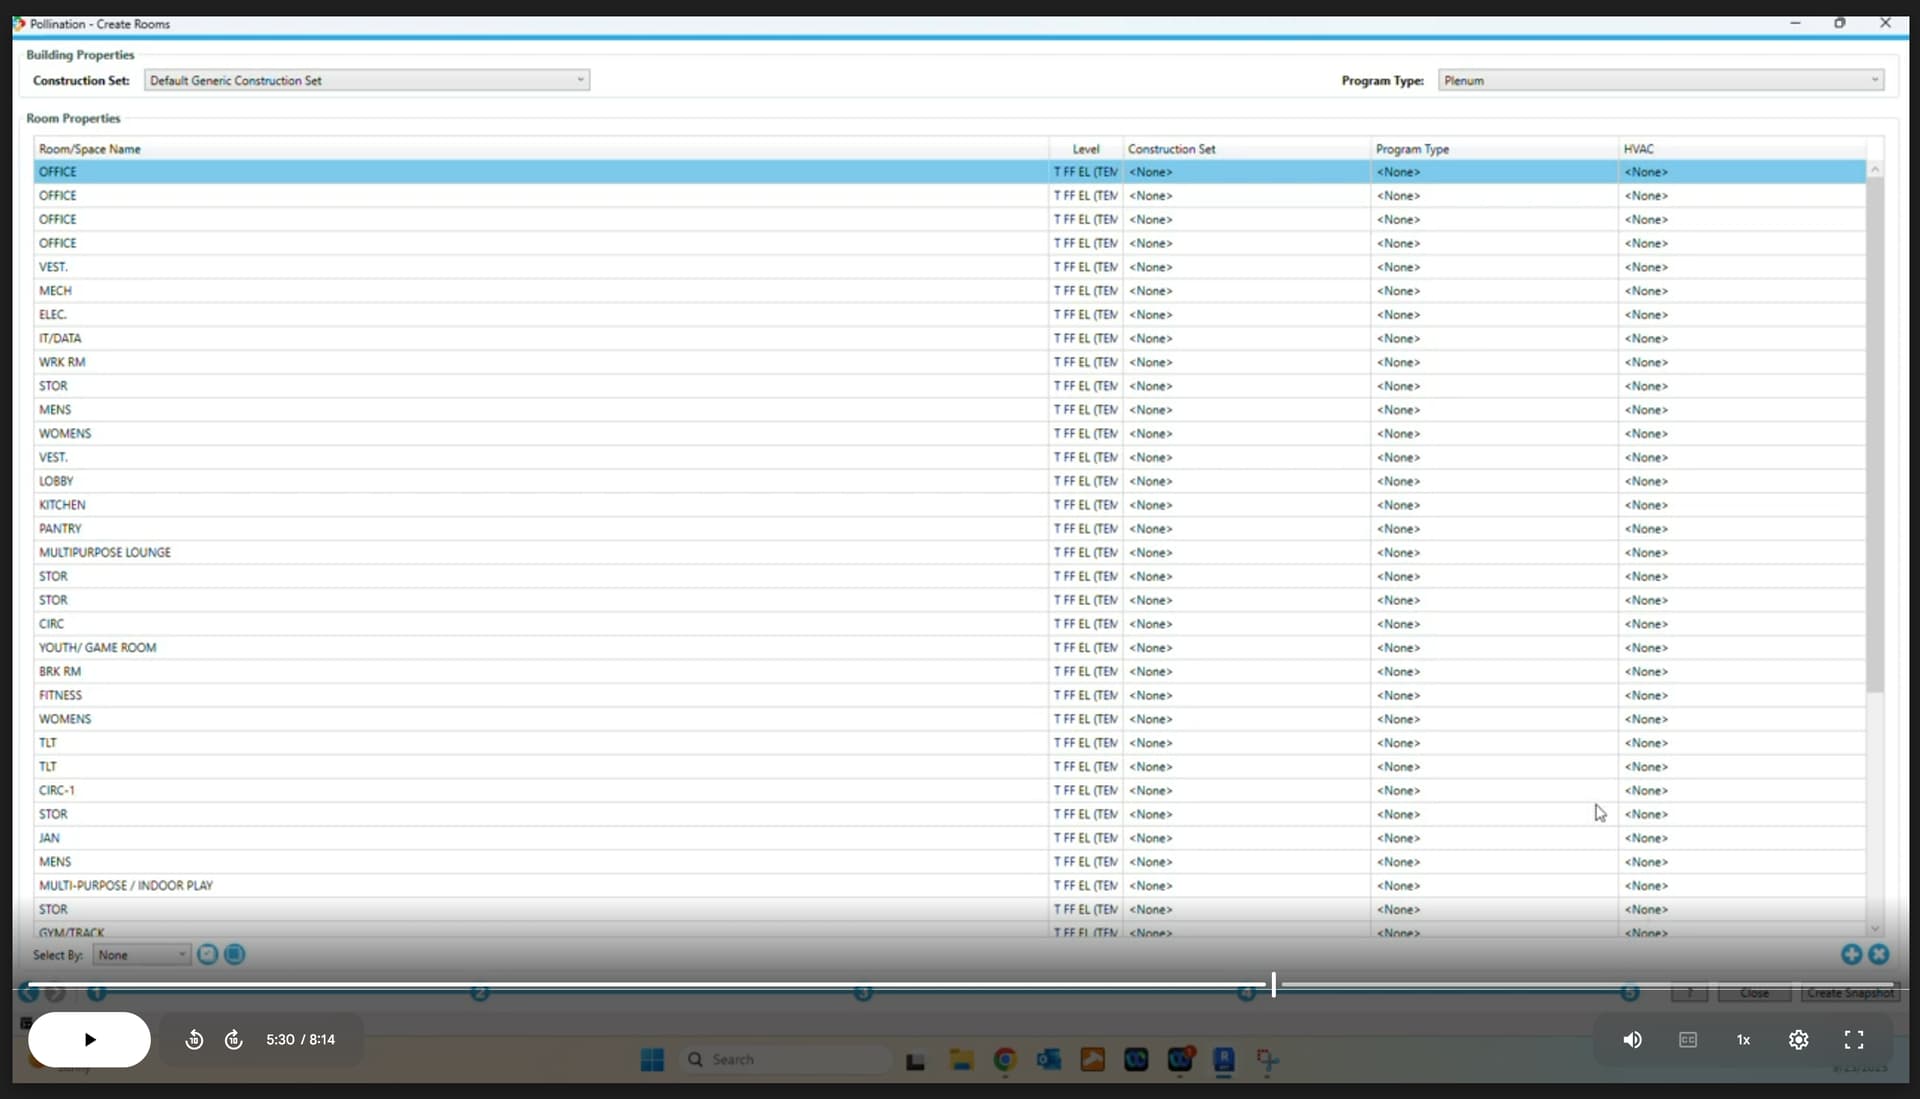Image resolution: width=1920 pixels, height=1099 pixels.
Task: Change playback speed 1x
Action: point(1743,1040)
